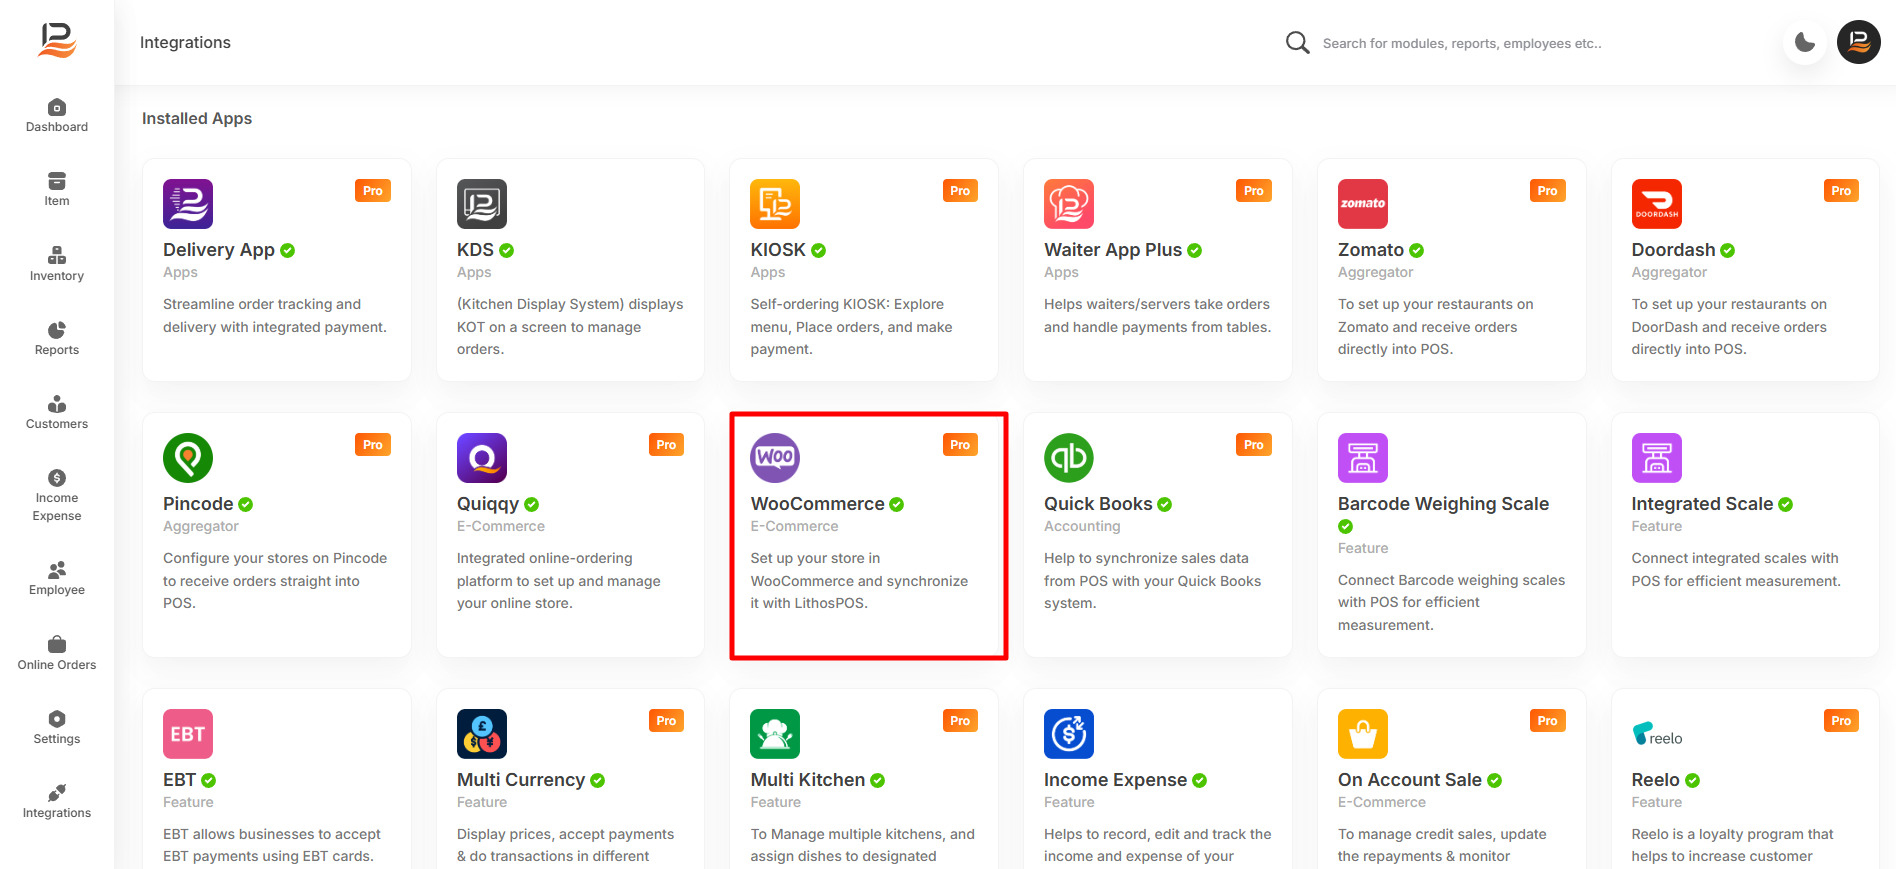1896x869 pixels.
Task: Click the Delivery App purple icon
Action: [x=188, y=204]
